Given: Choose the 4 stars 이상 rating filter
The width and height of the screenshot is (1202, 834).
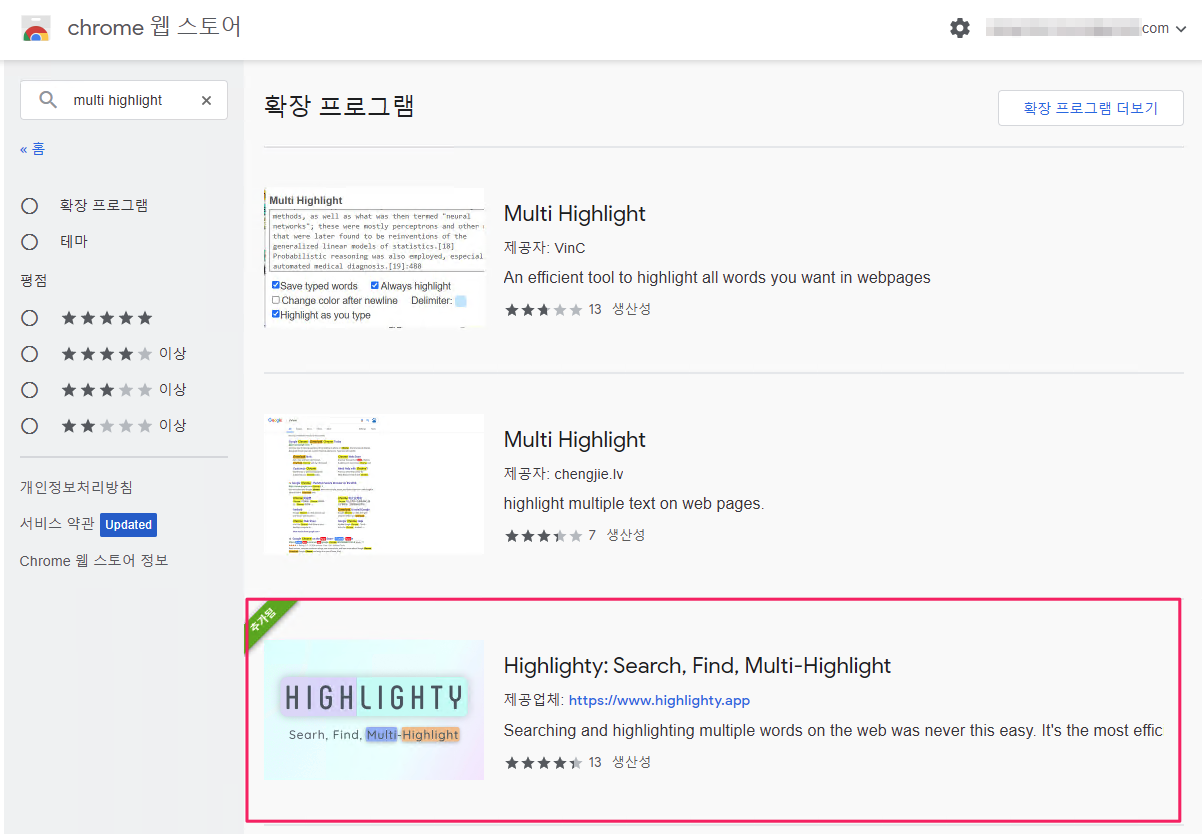Looking at the screenshot, I should 29,353.
